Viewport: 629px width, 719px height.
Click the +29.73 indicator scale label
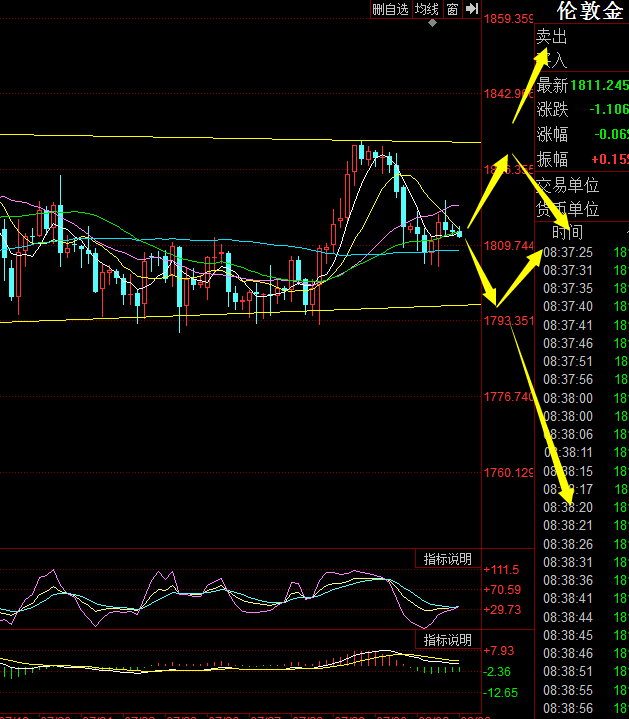pos(502,610)
